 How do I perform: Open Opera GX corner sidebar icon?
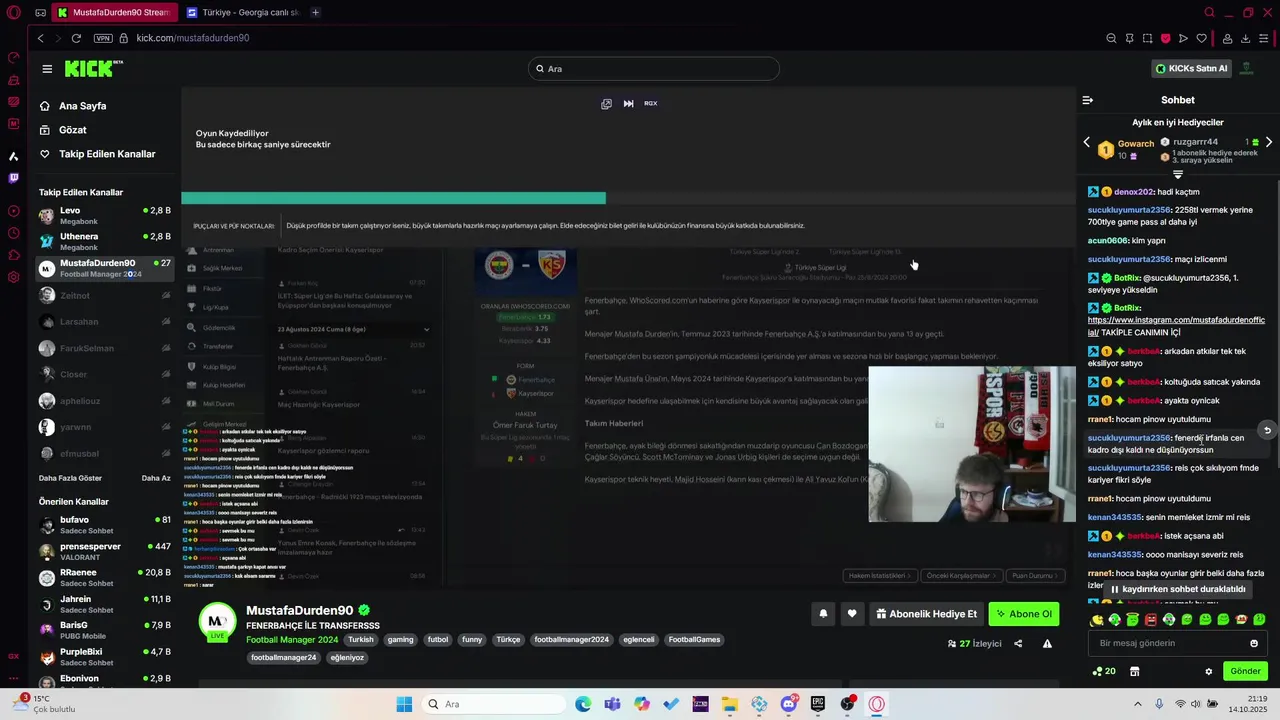pos(13,656)
